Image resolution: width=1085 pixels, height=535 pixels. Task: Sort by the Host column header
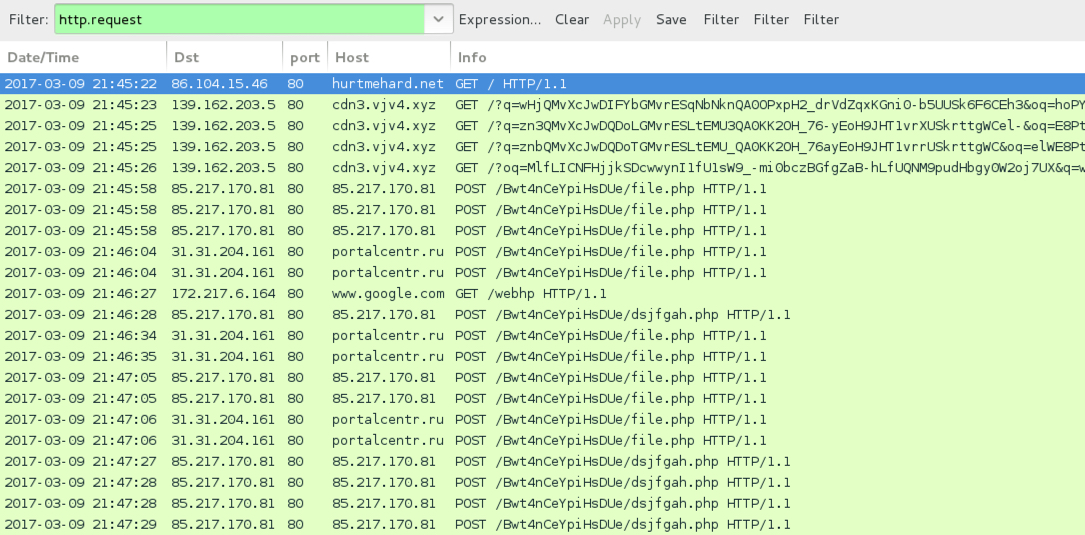point(388,57)
